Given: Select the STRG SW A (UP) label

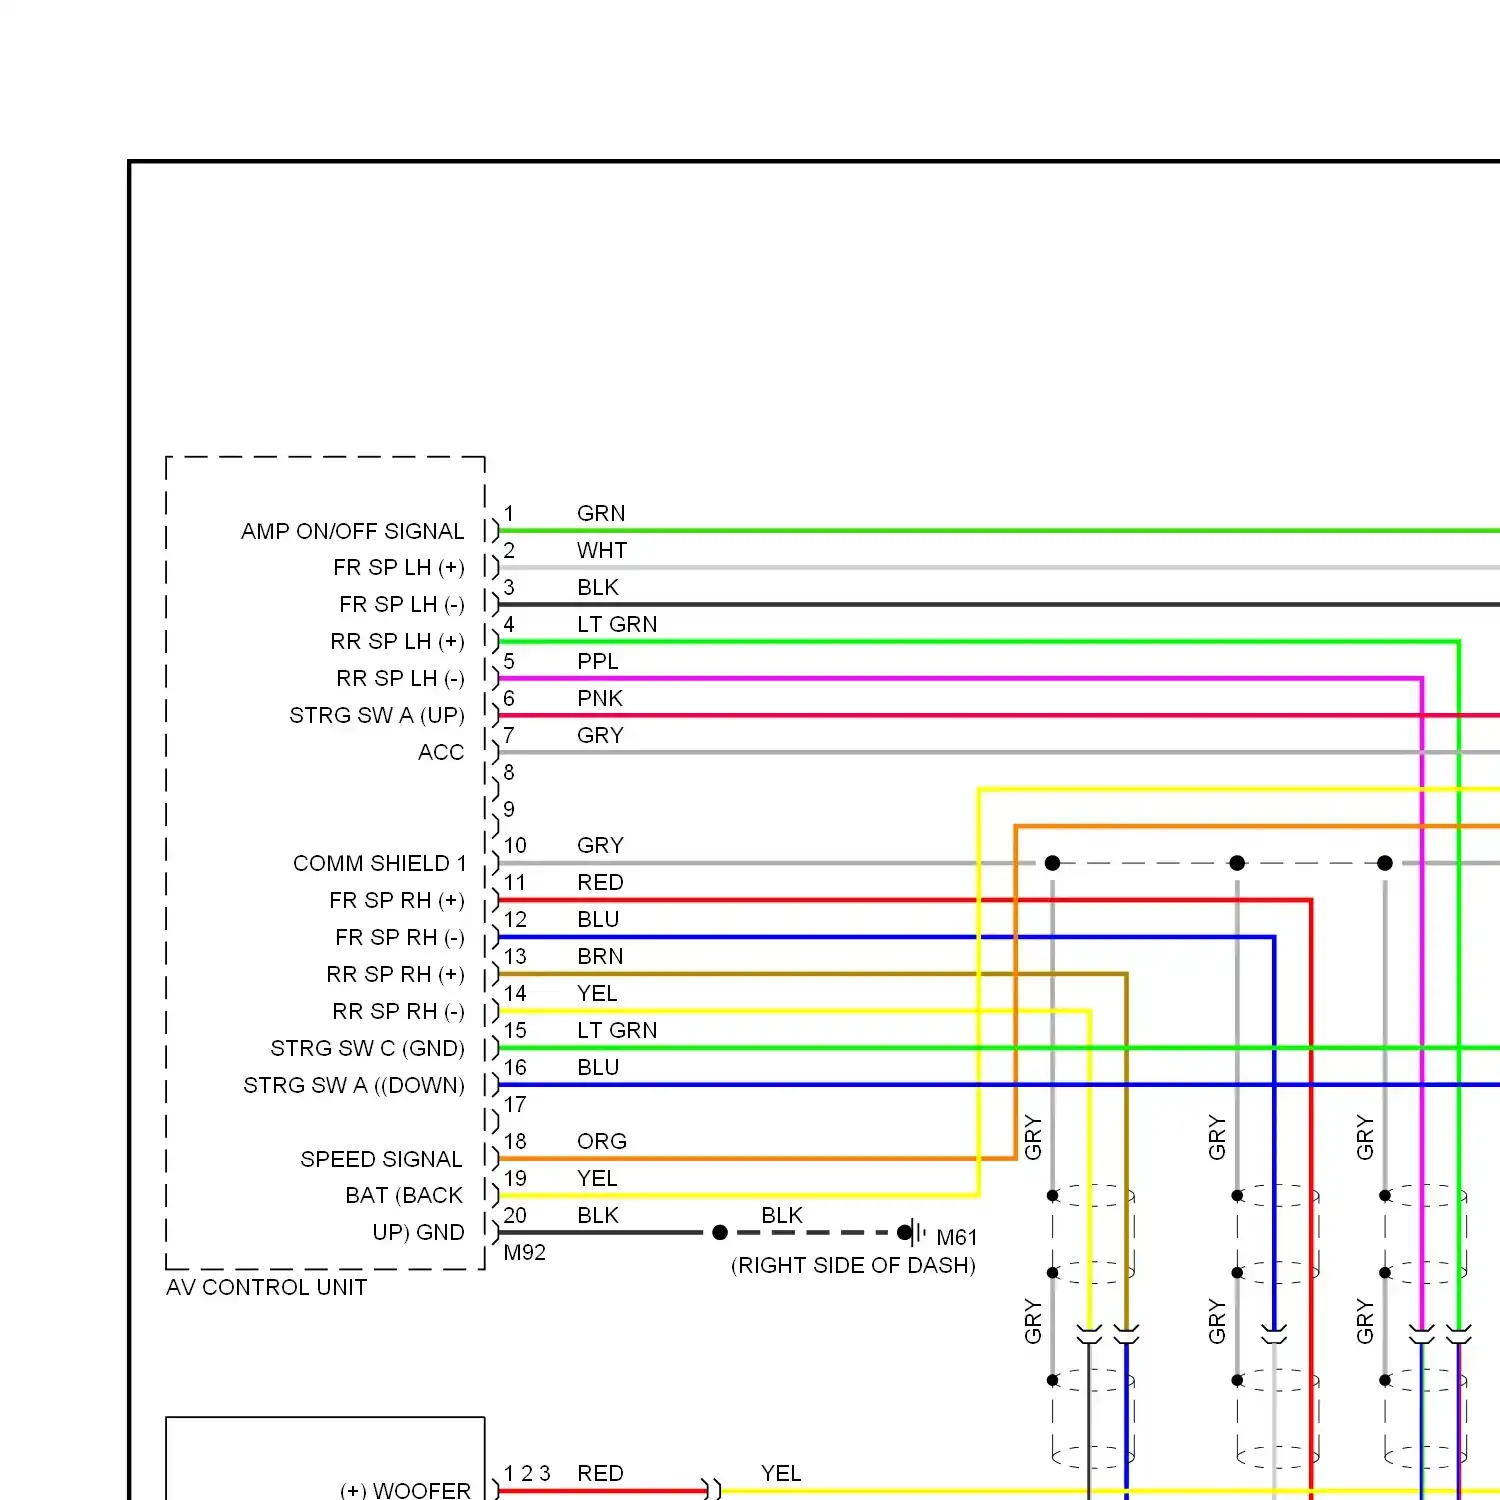Looking at the screenshot, I should click(377, 716).
